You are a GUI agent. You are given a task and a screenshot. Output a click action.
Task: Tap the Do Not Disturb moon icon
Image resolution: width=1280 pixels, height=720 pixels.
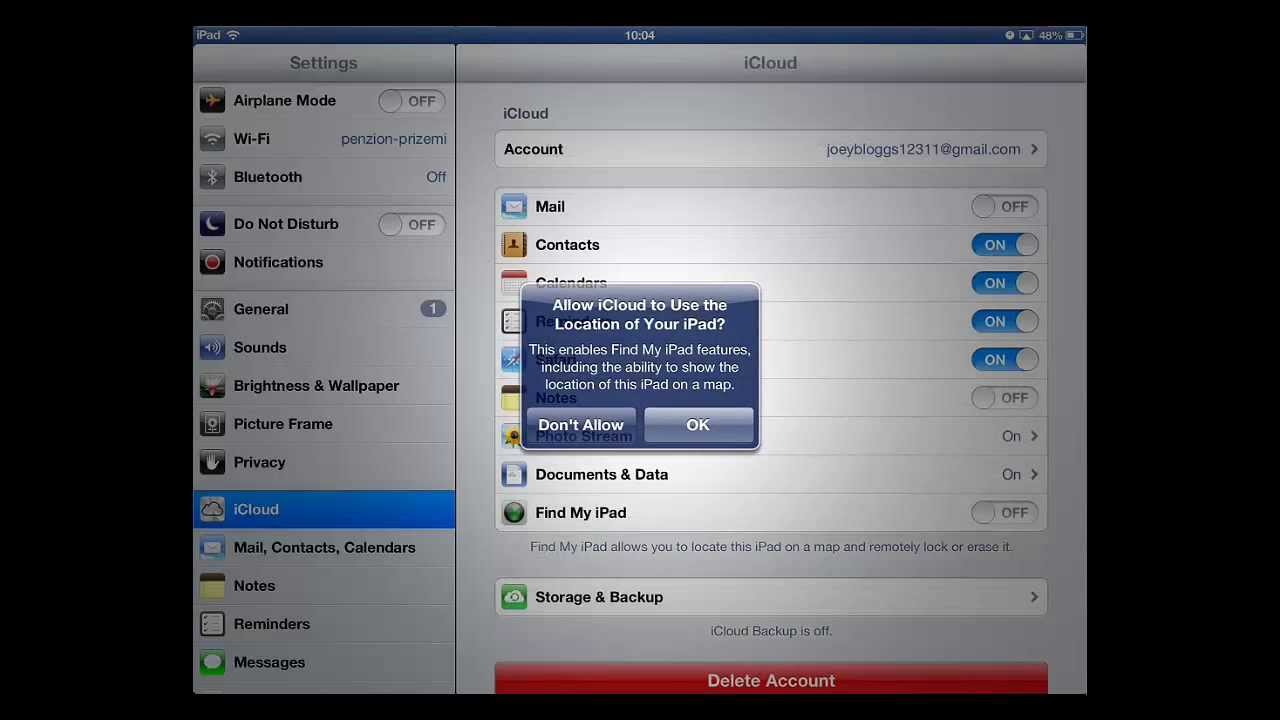[x=212, y=224]
